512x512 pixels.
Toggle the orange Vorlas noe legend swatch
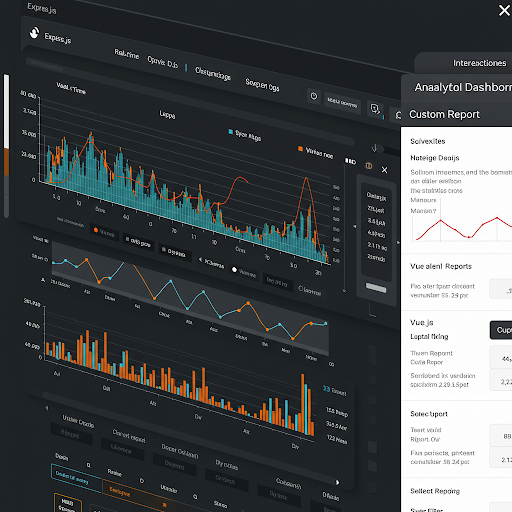point(300,149)
